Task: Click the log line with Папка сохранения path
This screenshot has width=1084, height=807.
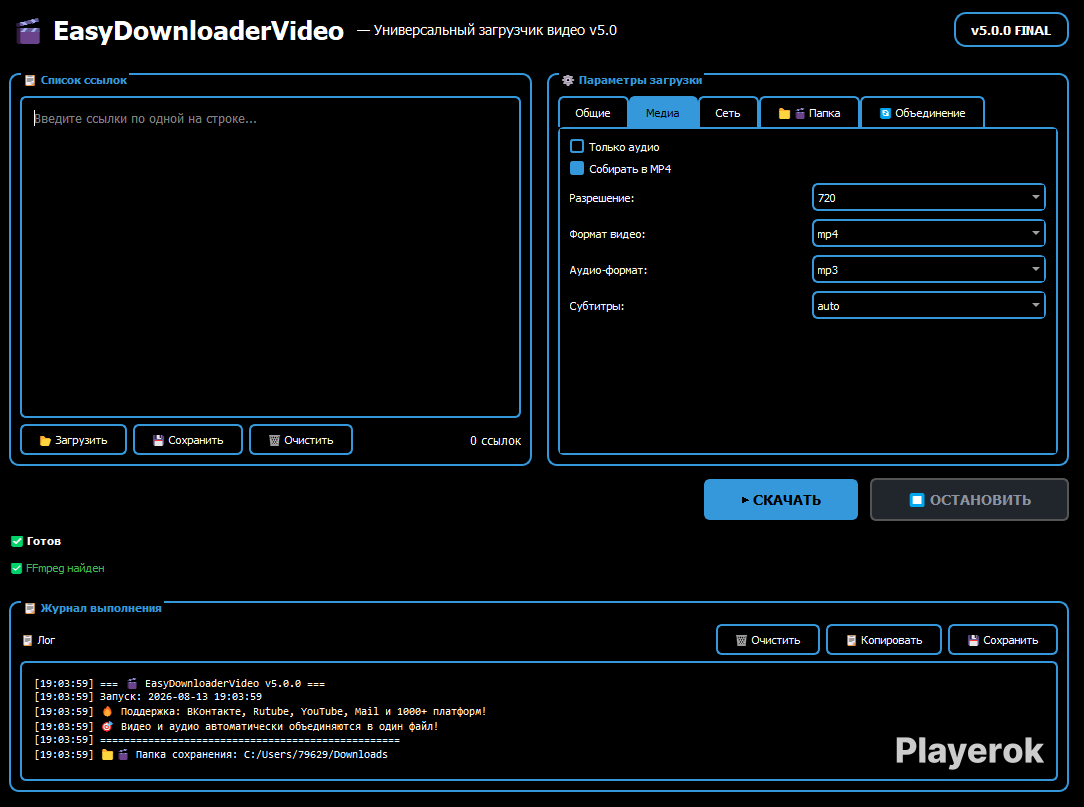Action: (x=211, y=754)
